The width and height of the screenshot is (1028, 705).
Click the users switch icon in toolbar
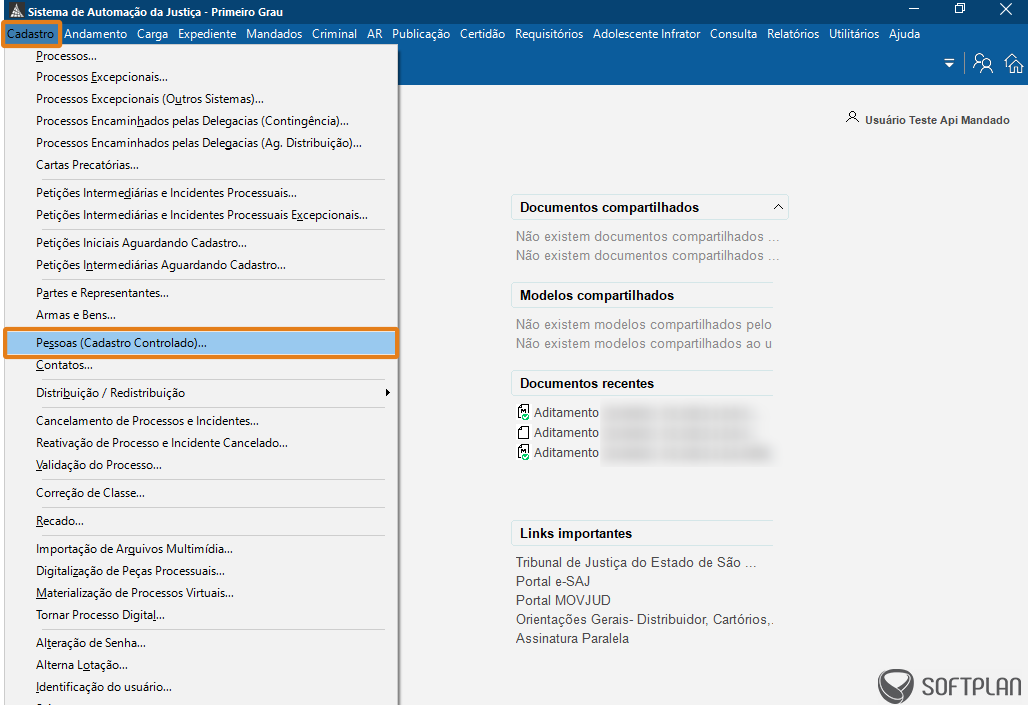982,63
